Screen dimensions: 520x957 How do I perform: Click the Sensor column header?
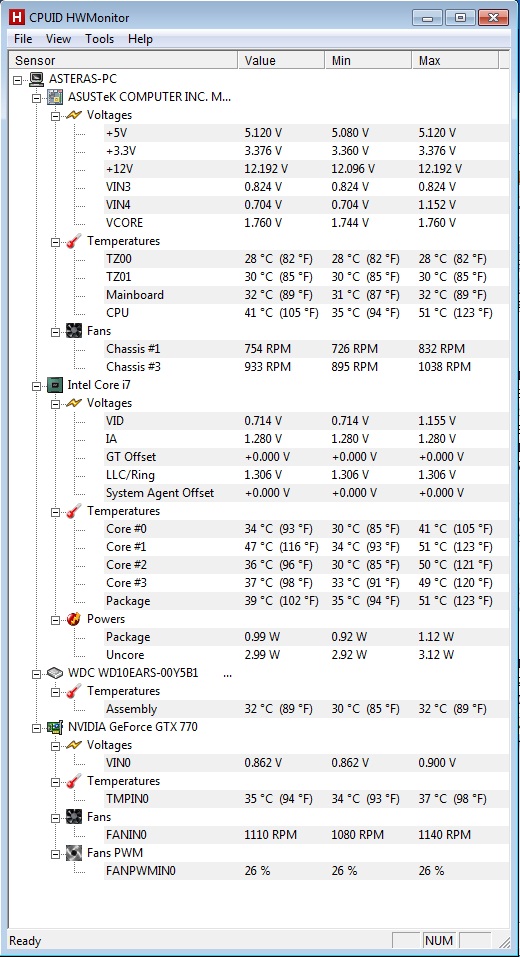pyautogui.click(x=123, y=60)
